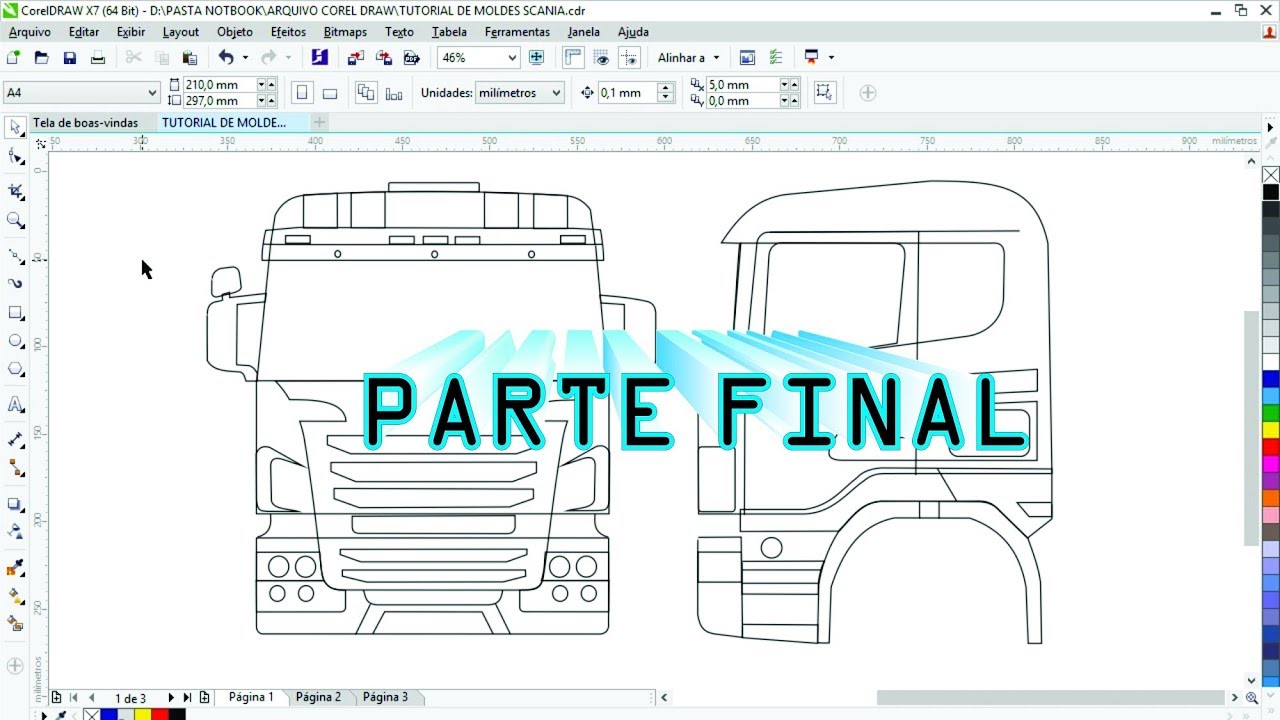
Task: Click the New document icon
Action: (14, 58)
